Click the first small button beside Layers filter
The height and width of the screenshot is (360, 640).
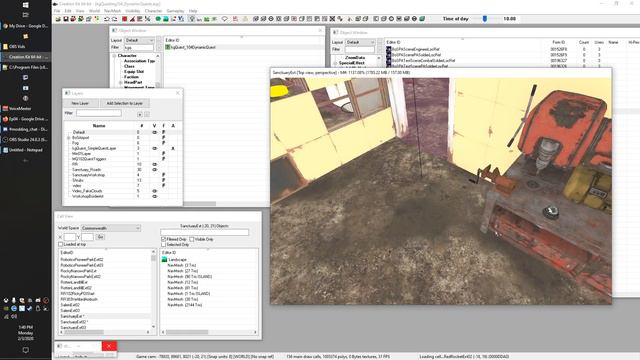click(140, 114)
